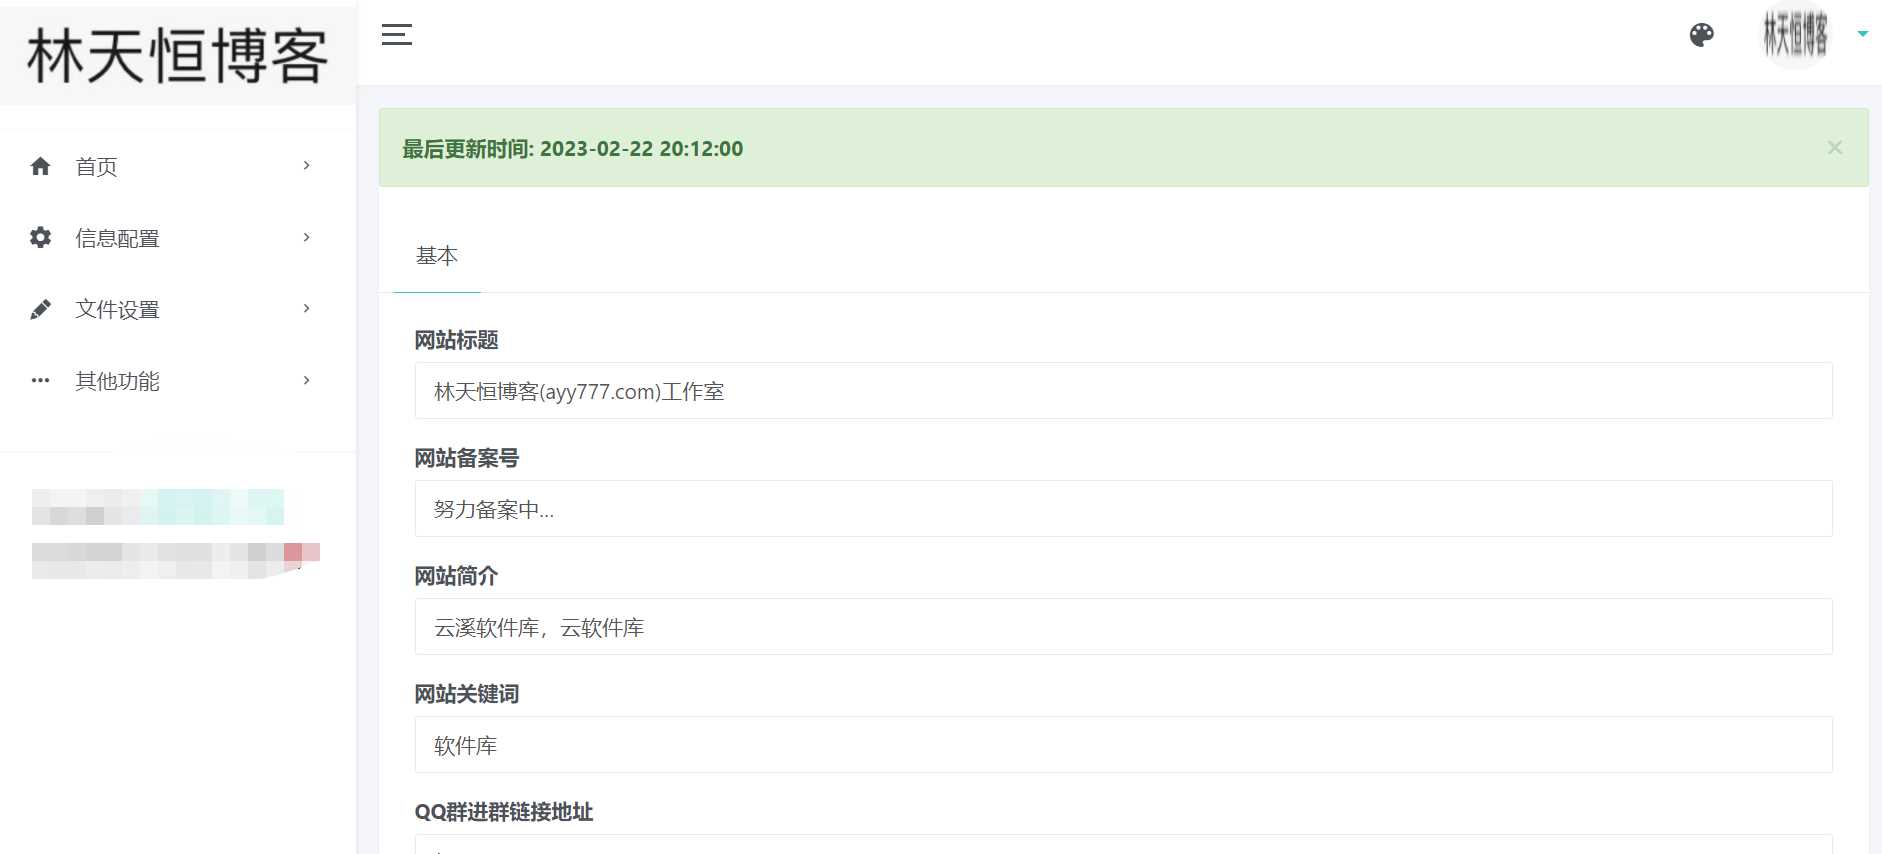Click the home icon beside 首页
1882x854 pixels.
pyautogui.click(x=40, y=166)
